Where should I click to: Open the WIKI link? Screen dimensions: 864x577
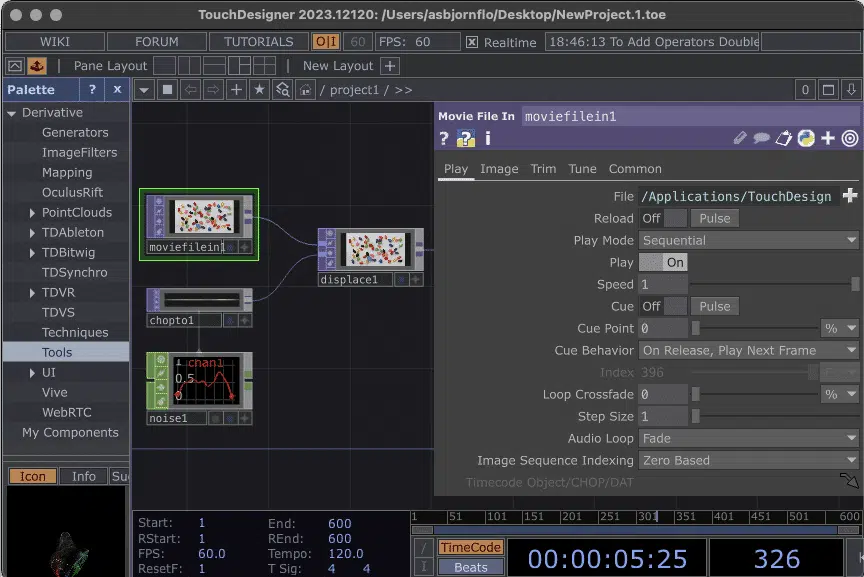pyautogui.click(x=55, y=42)
